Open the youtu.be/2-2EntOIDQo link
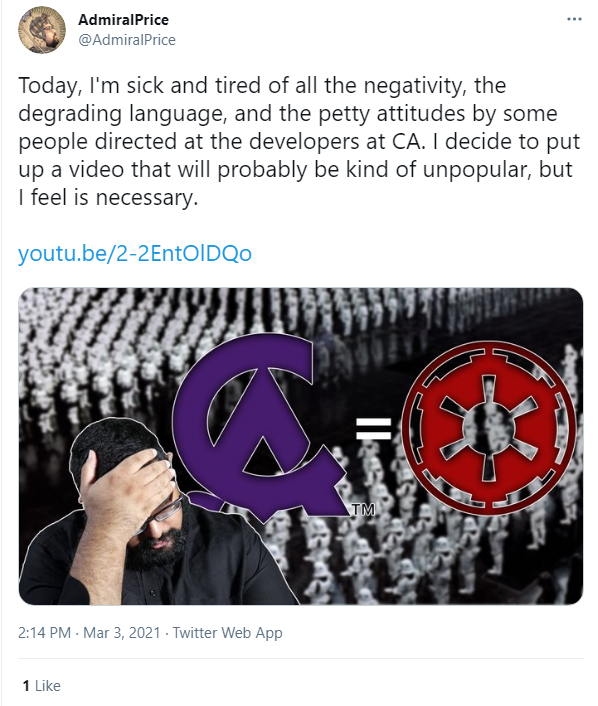The image size is (598, 706). 135,253
